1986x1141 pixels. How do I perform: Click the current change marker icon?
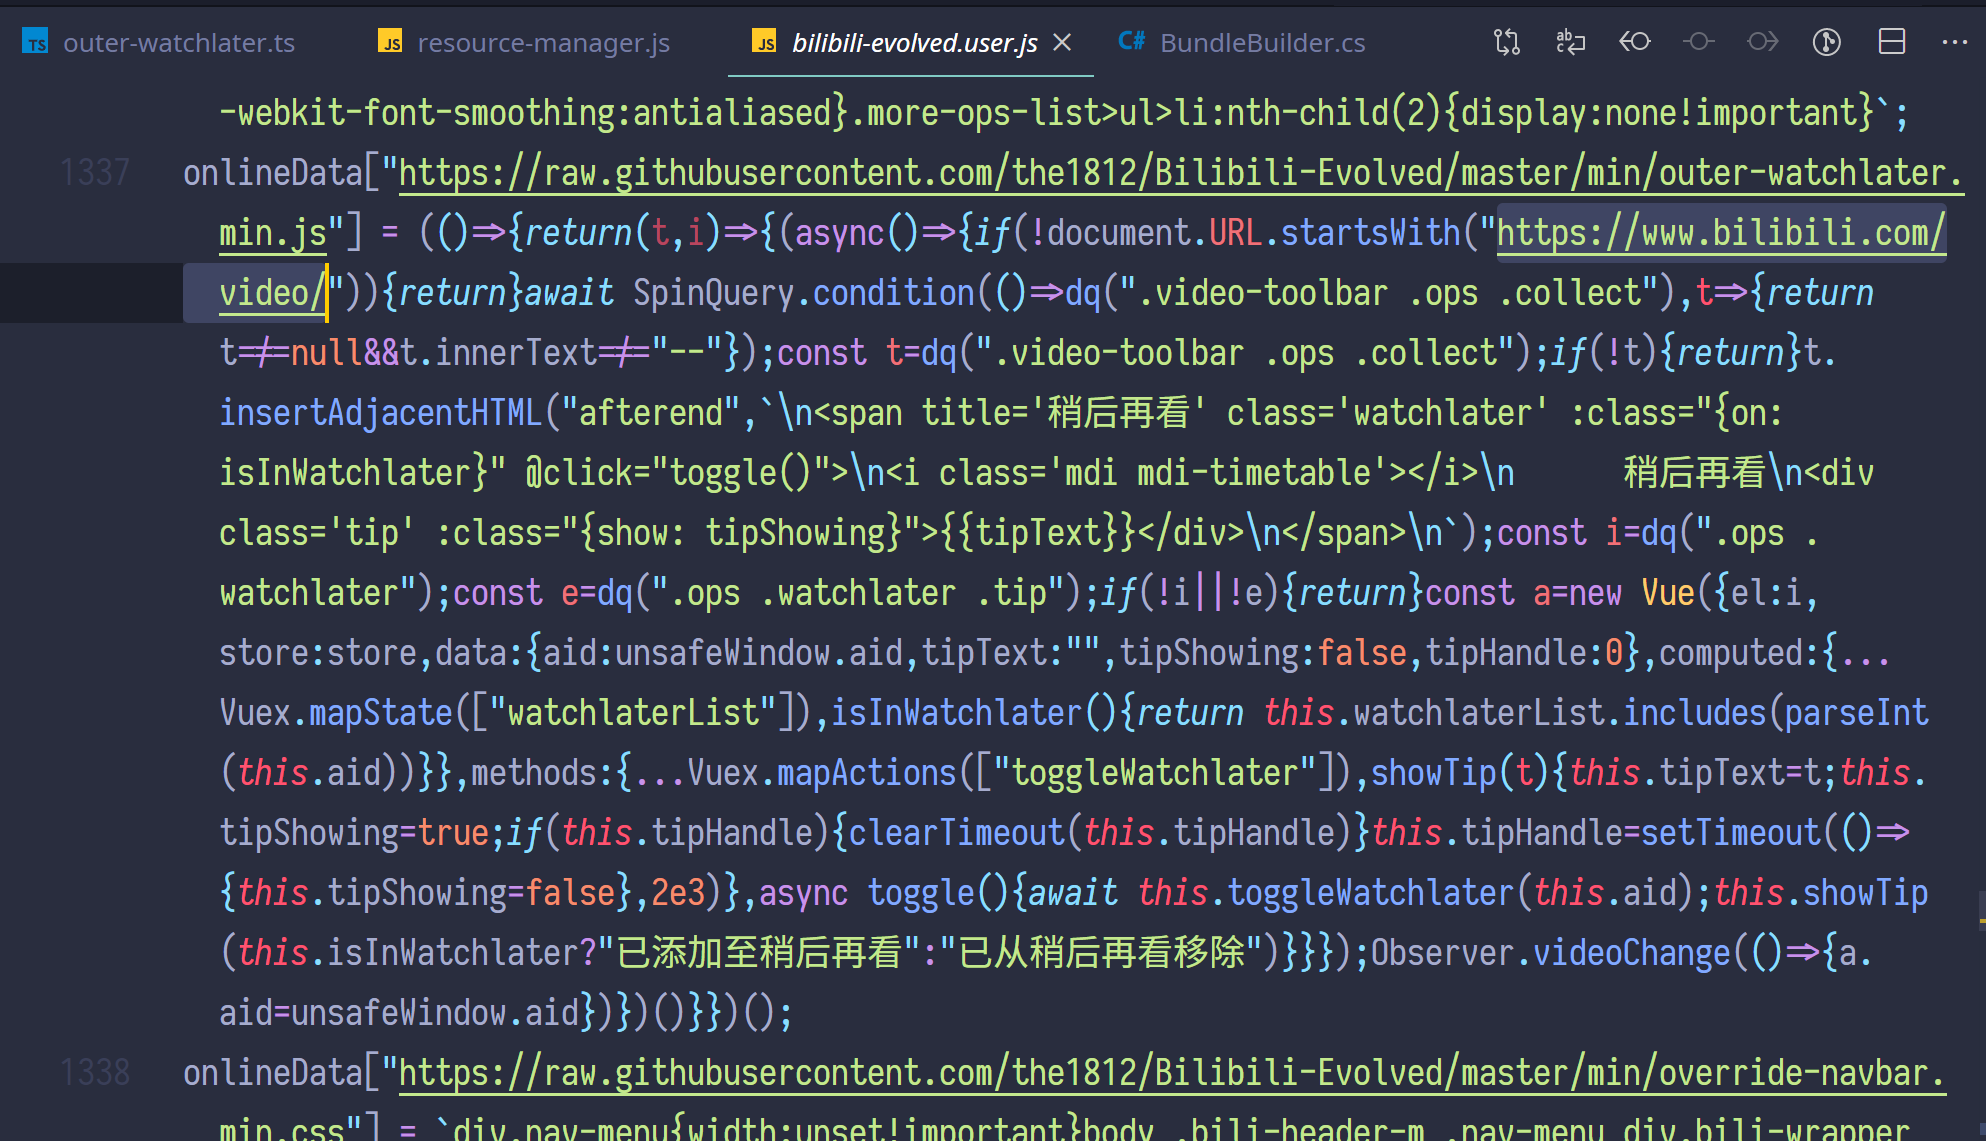pos(1698,42)
